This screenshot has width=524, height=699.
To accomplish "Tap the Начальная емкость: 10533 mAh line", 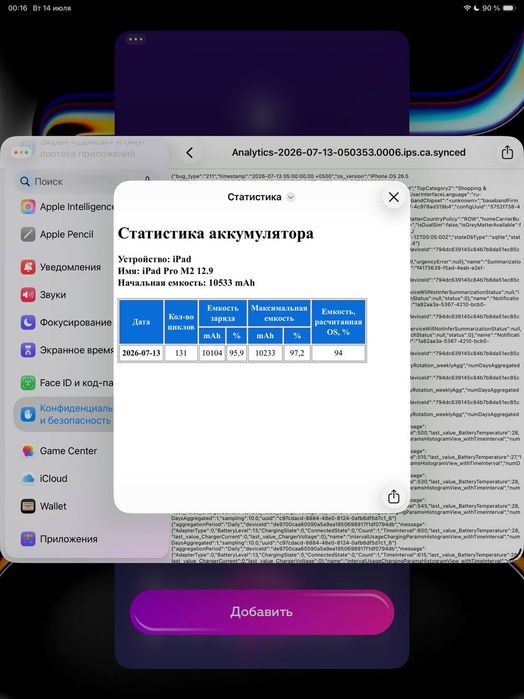I will click(186, 283).
